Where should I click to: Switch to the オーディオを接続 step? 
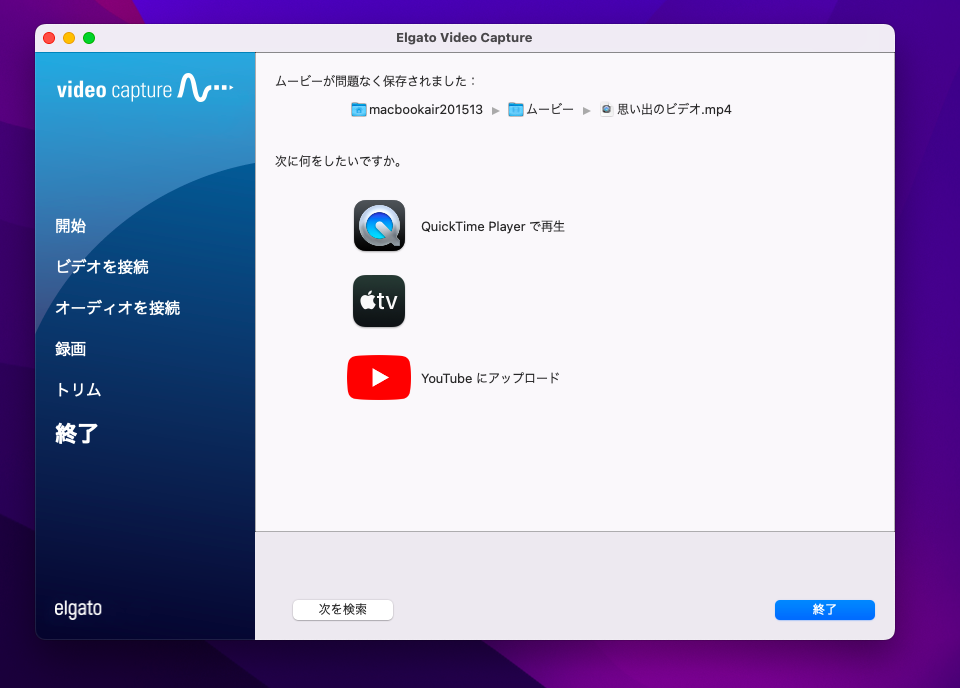click(118, 308)
